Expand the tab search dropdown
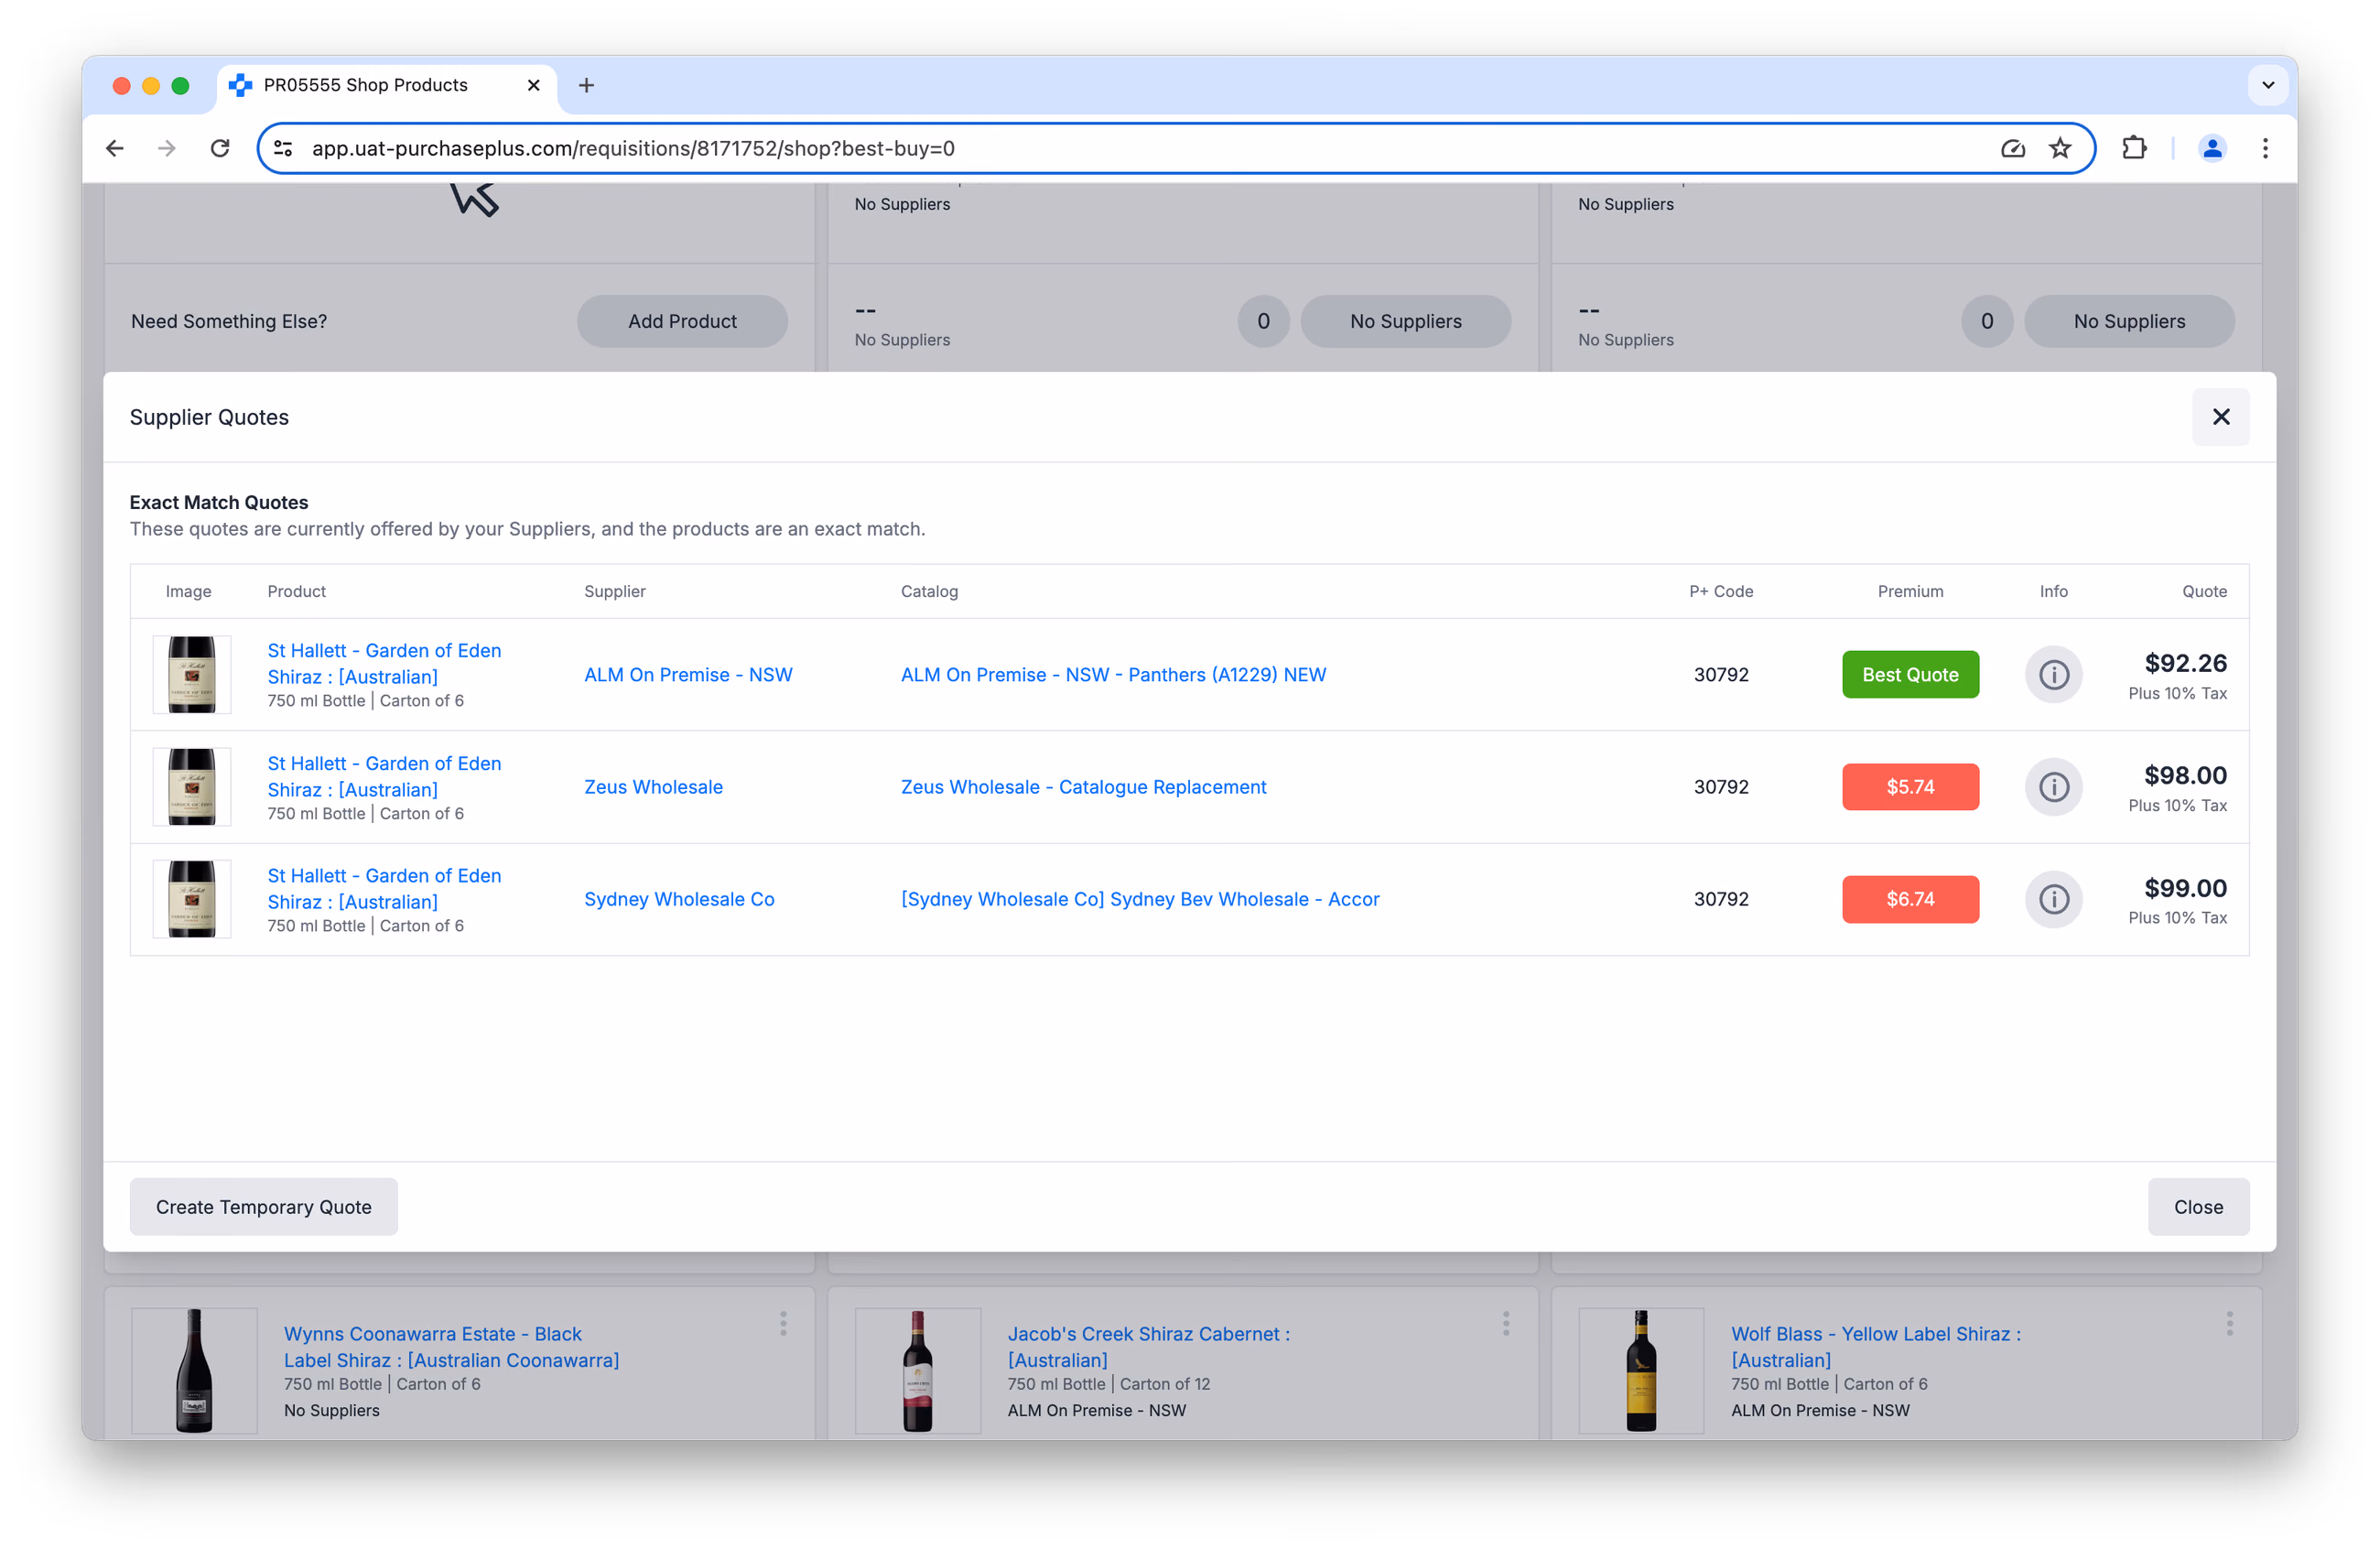Image resolution: width=2380 pixels, height=1549 pixels. pyautogui.click(x=2267, y=85)
